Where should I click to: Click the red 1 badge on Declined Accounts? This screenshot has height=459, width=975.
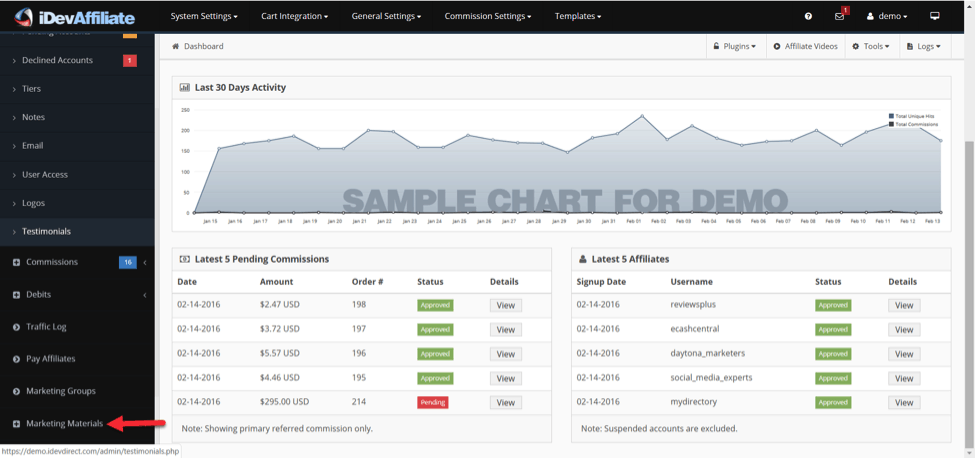click(130, 60)
